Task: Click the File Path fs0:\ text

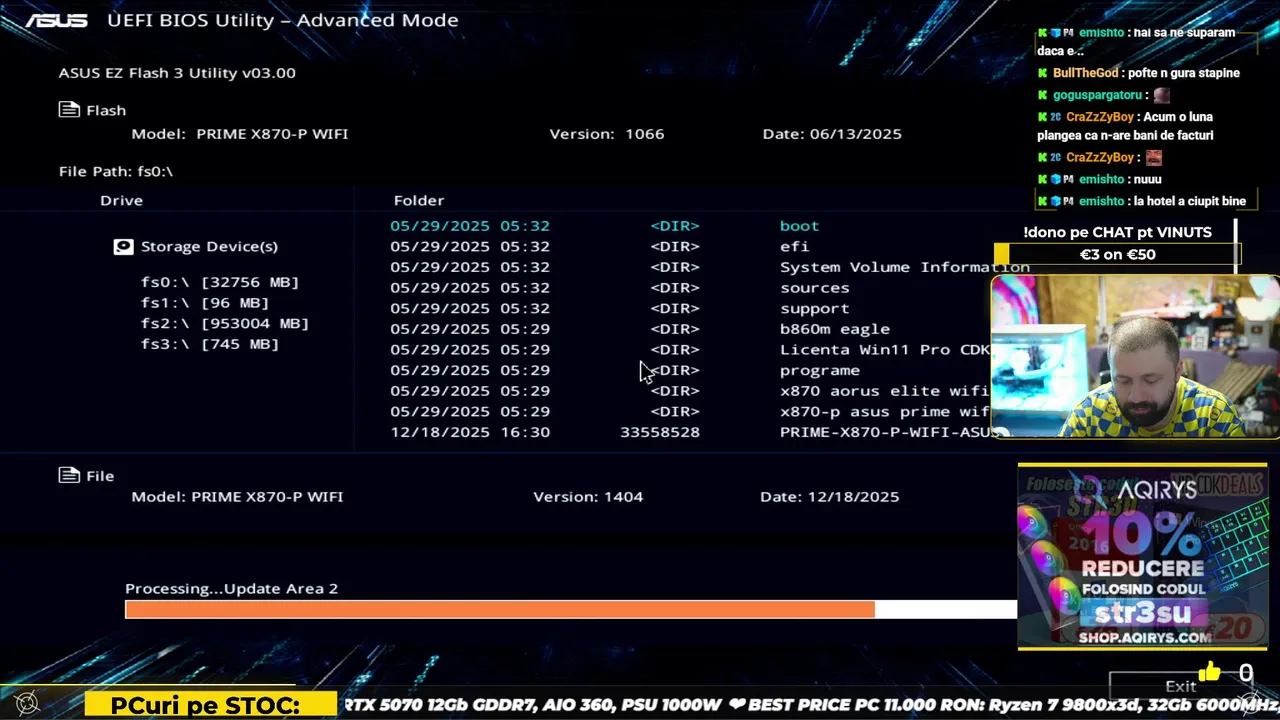Action: click(x=116, y=171)
